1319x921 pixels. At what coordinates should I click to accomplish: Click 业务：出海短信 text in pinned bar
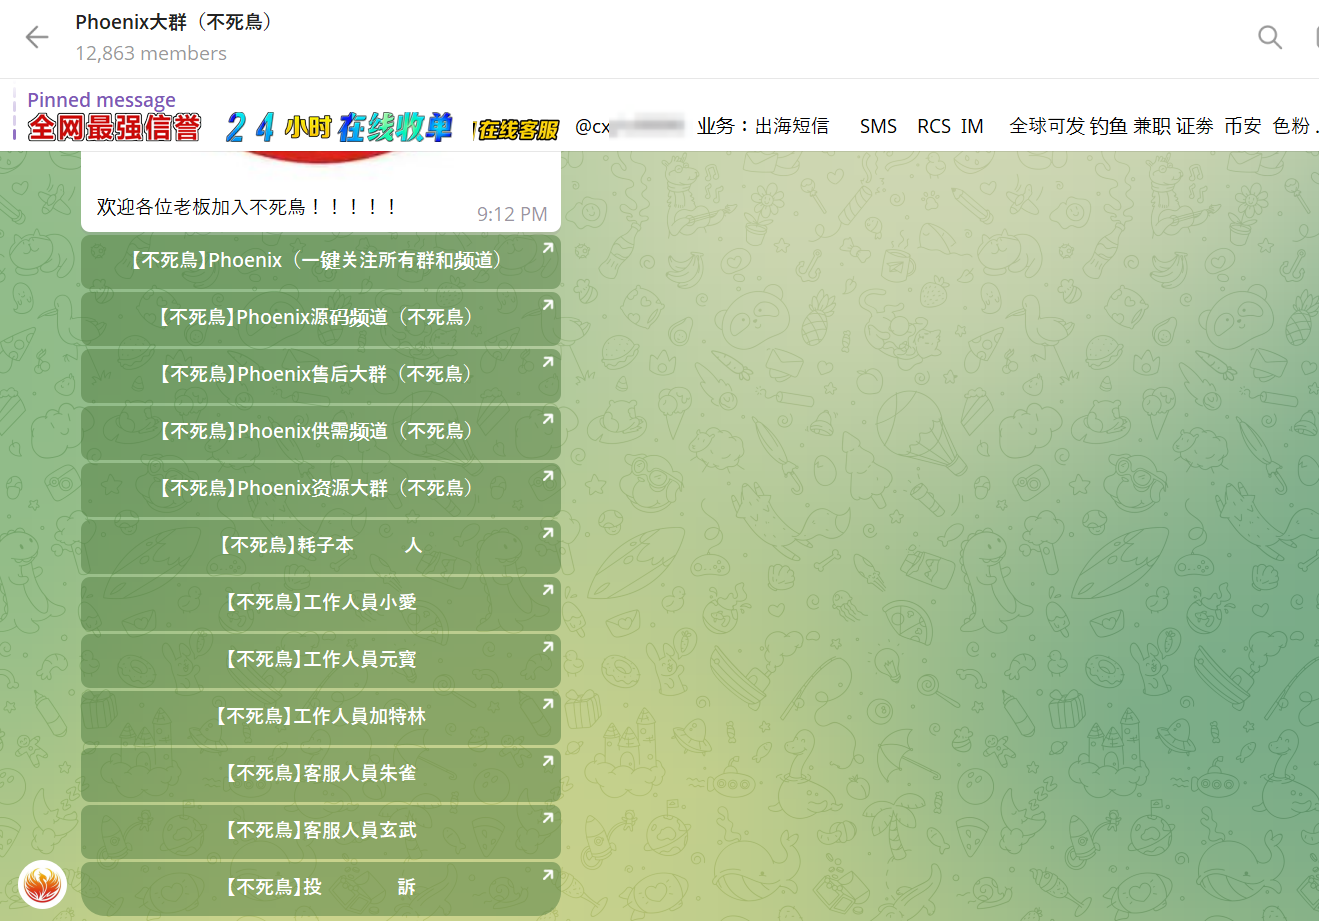[763, 126]
